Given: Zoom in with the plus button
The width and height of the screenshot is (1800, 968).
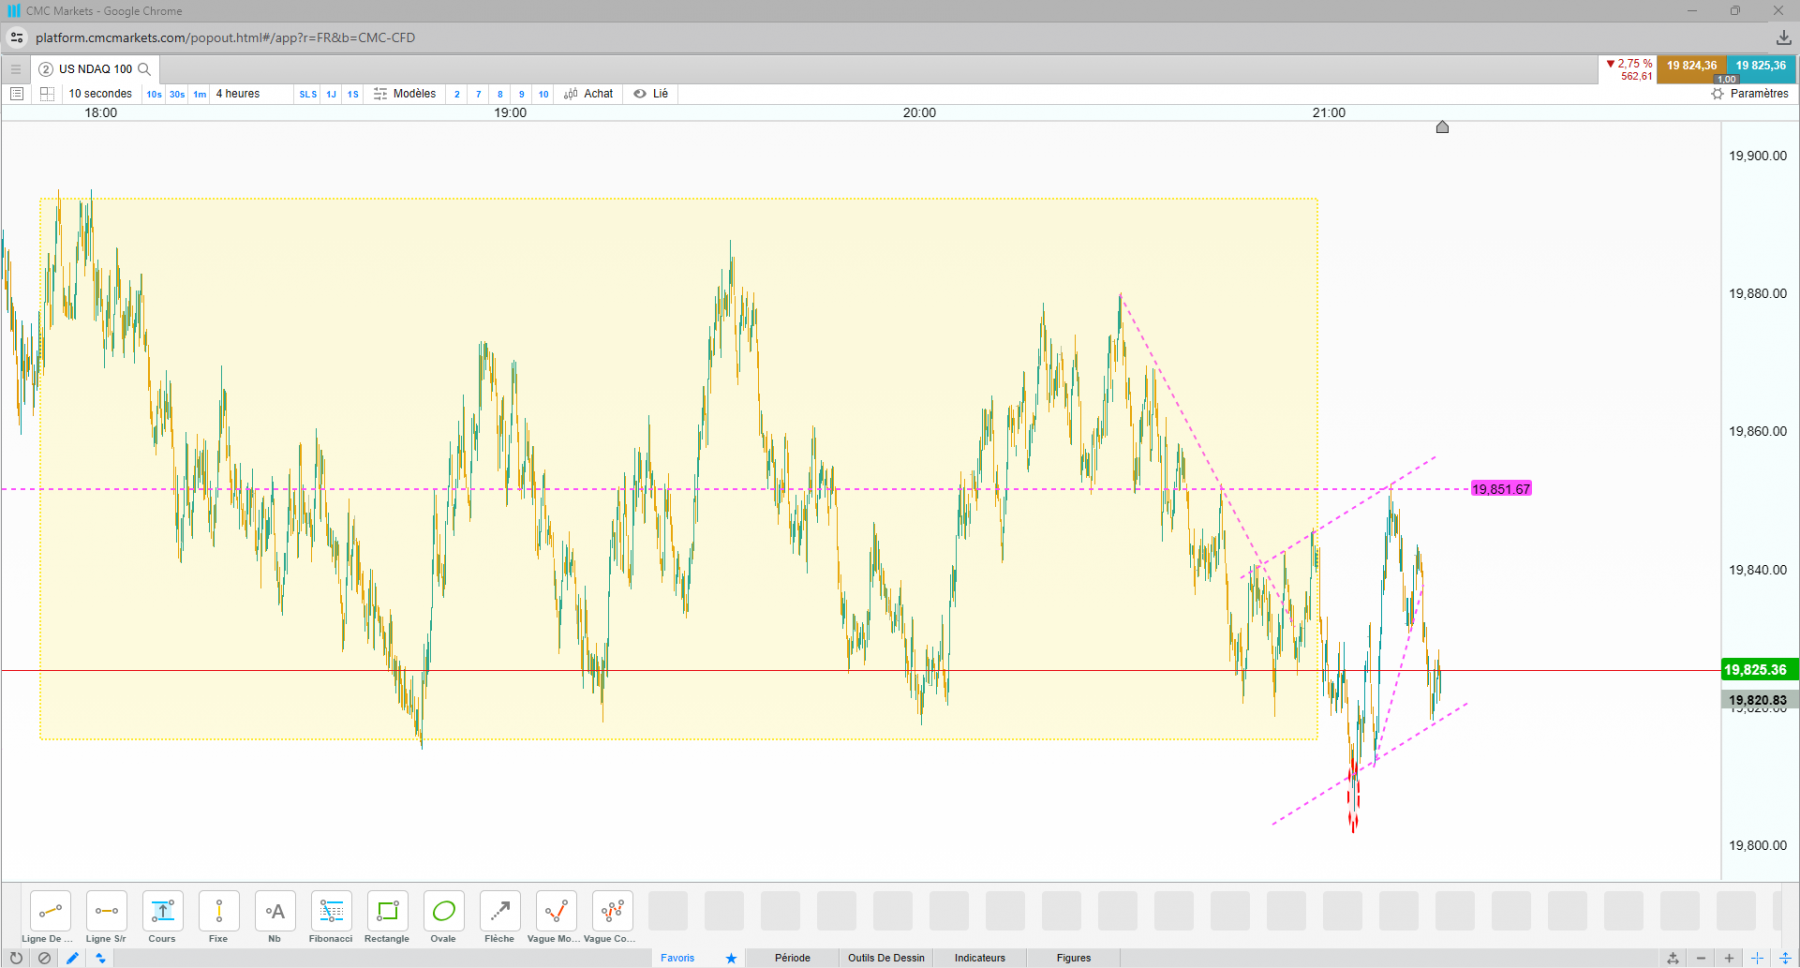Looking at the screenshot, I should [x=1729, y=958].
